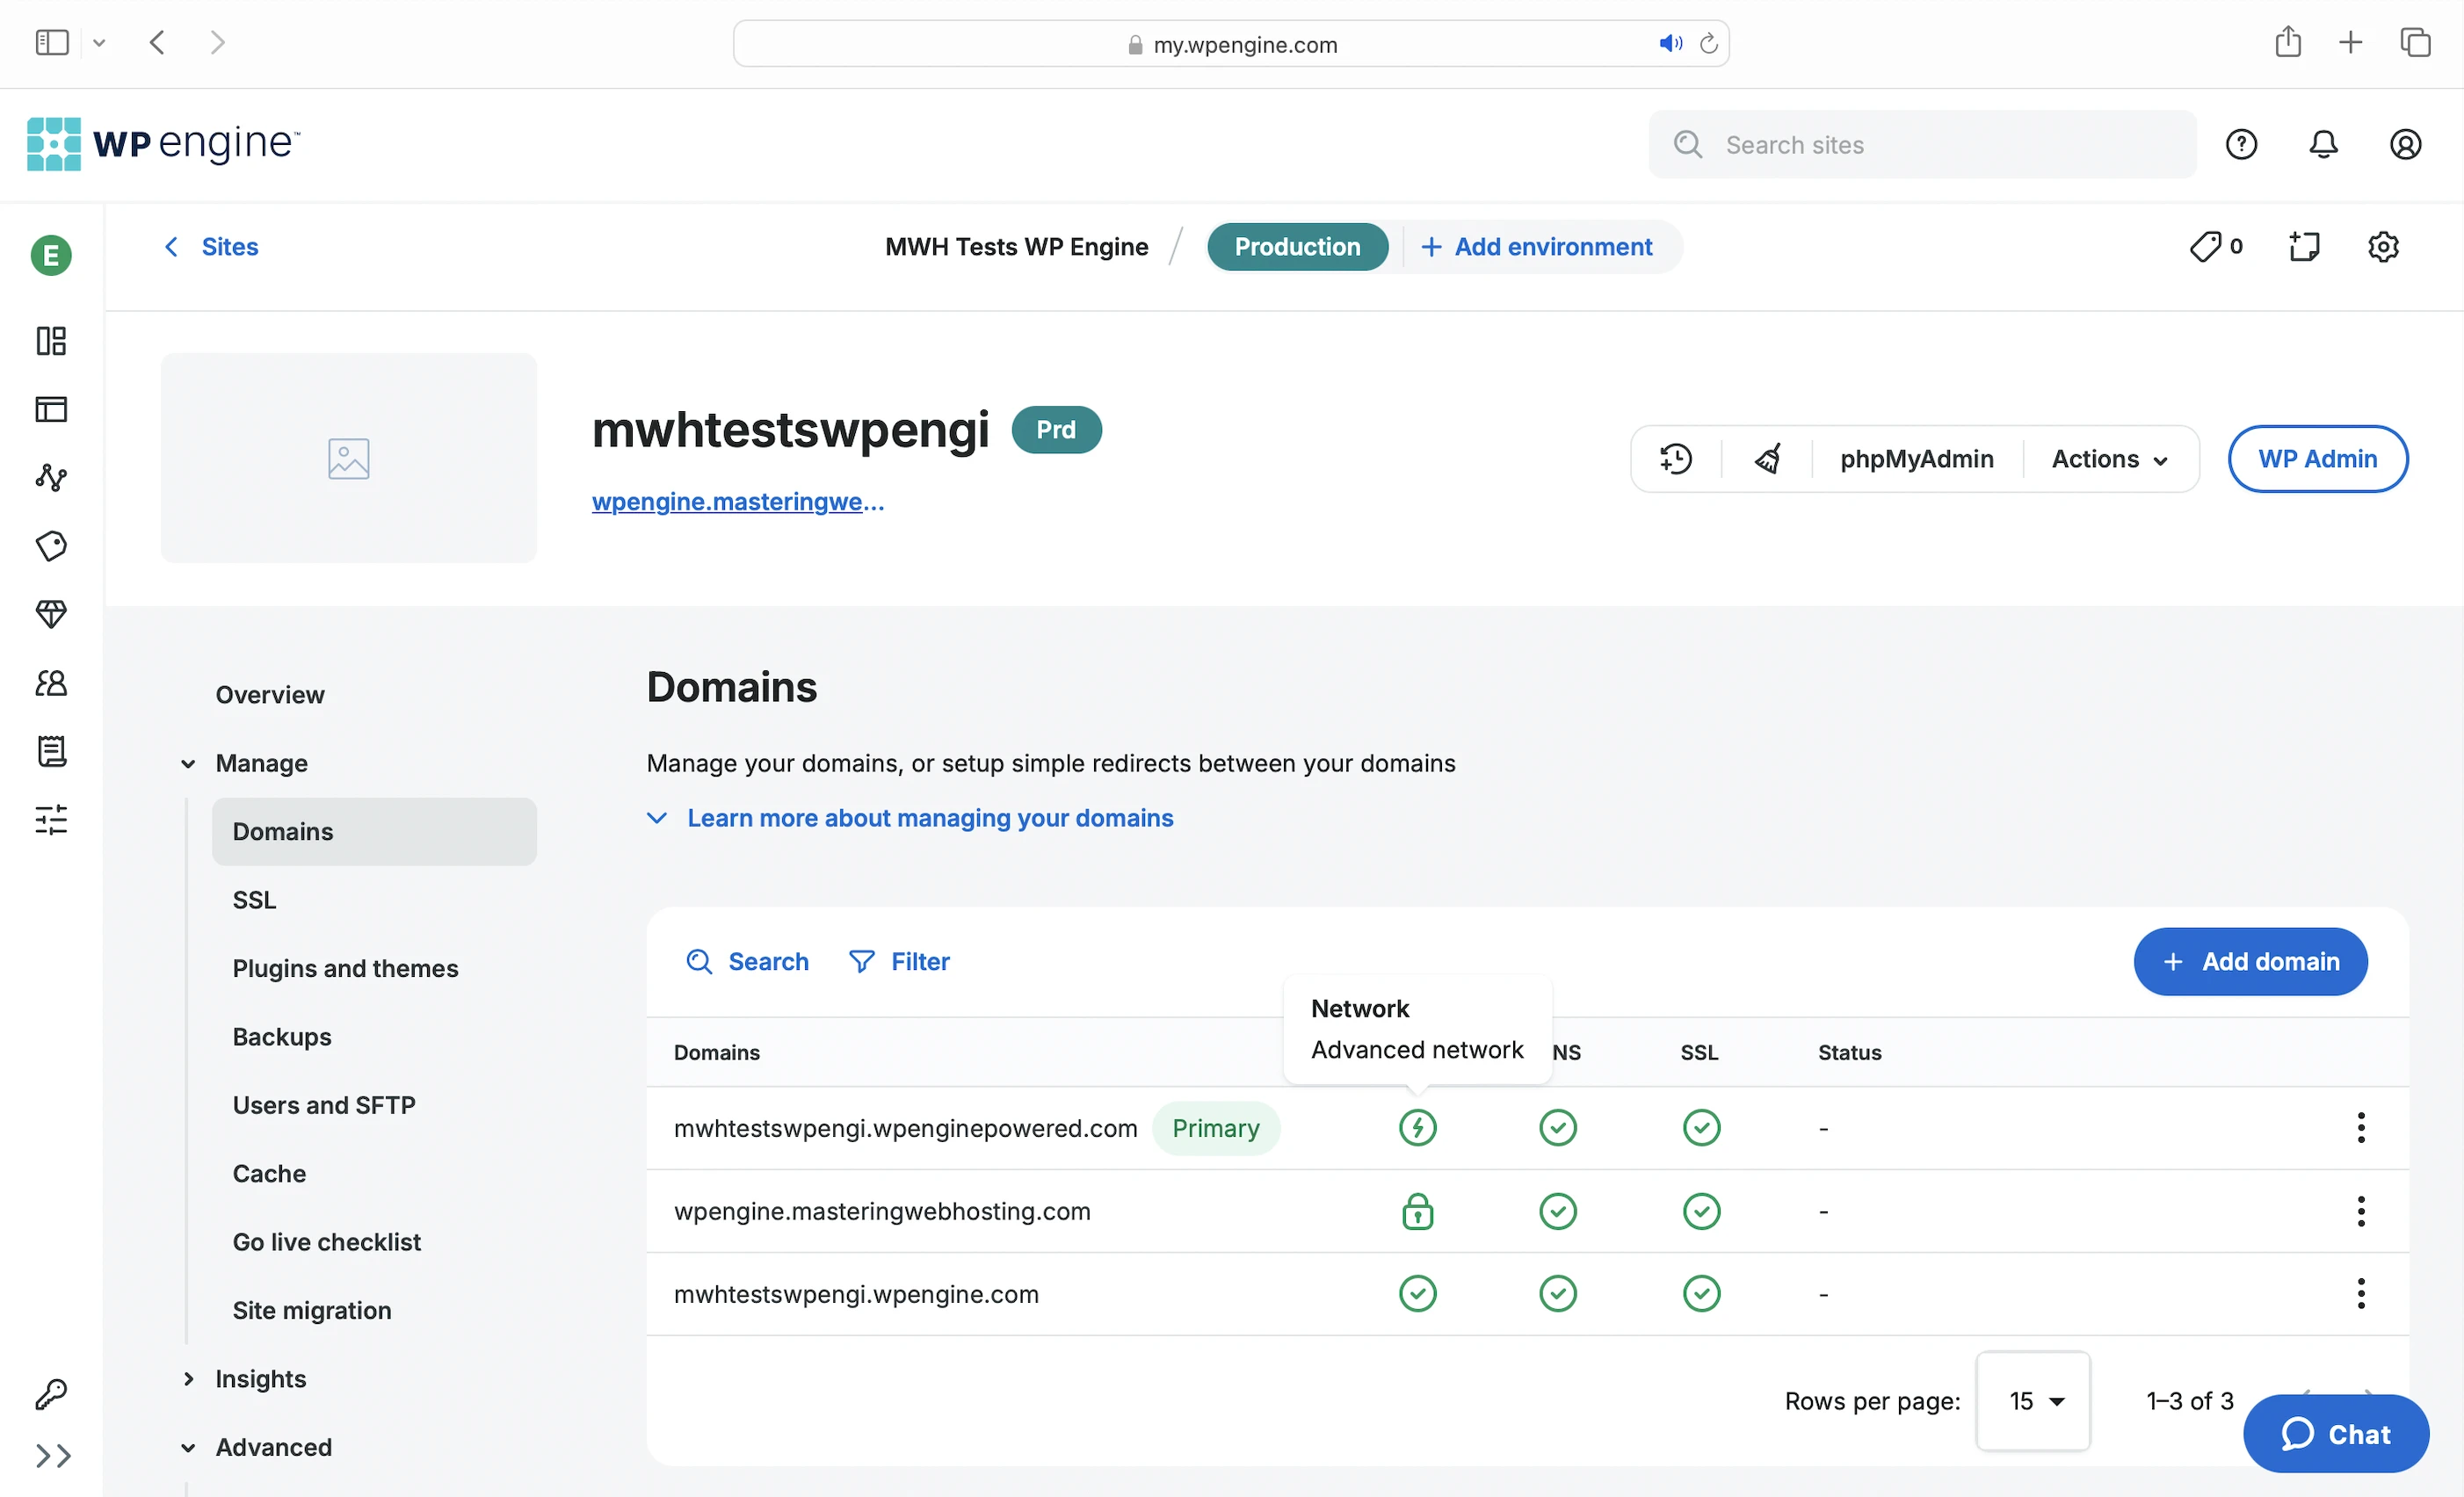Expand the sidebar with double-arrow icon

click(53, 1455)
